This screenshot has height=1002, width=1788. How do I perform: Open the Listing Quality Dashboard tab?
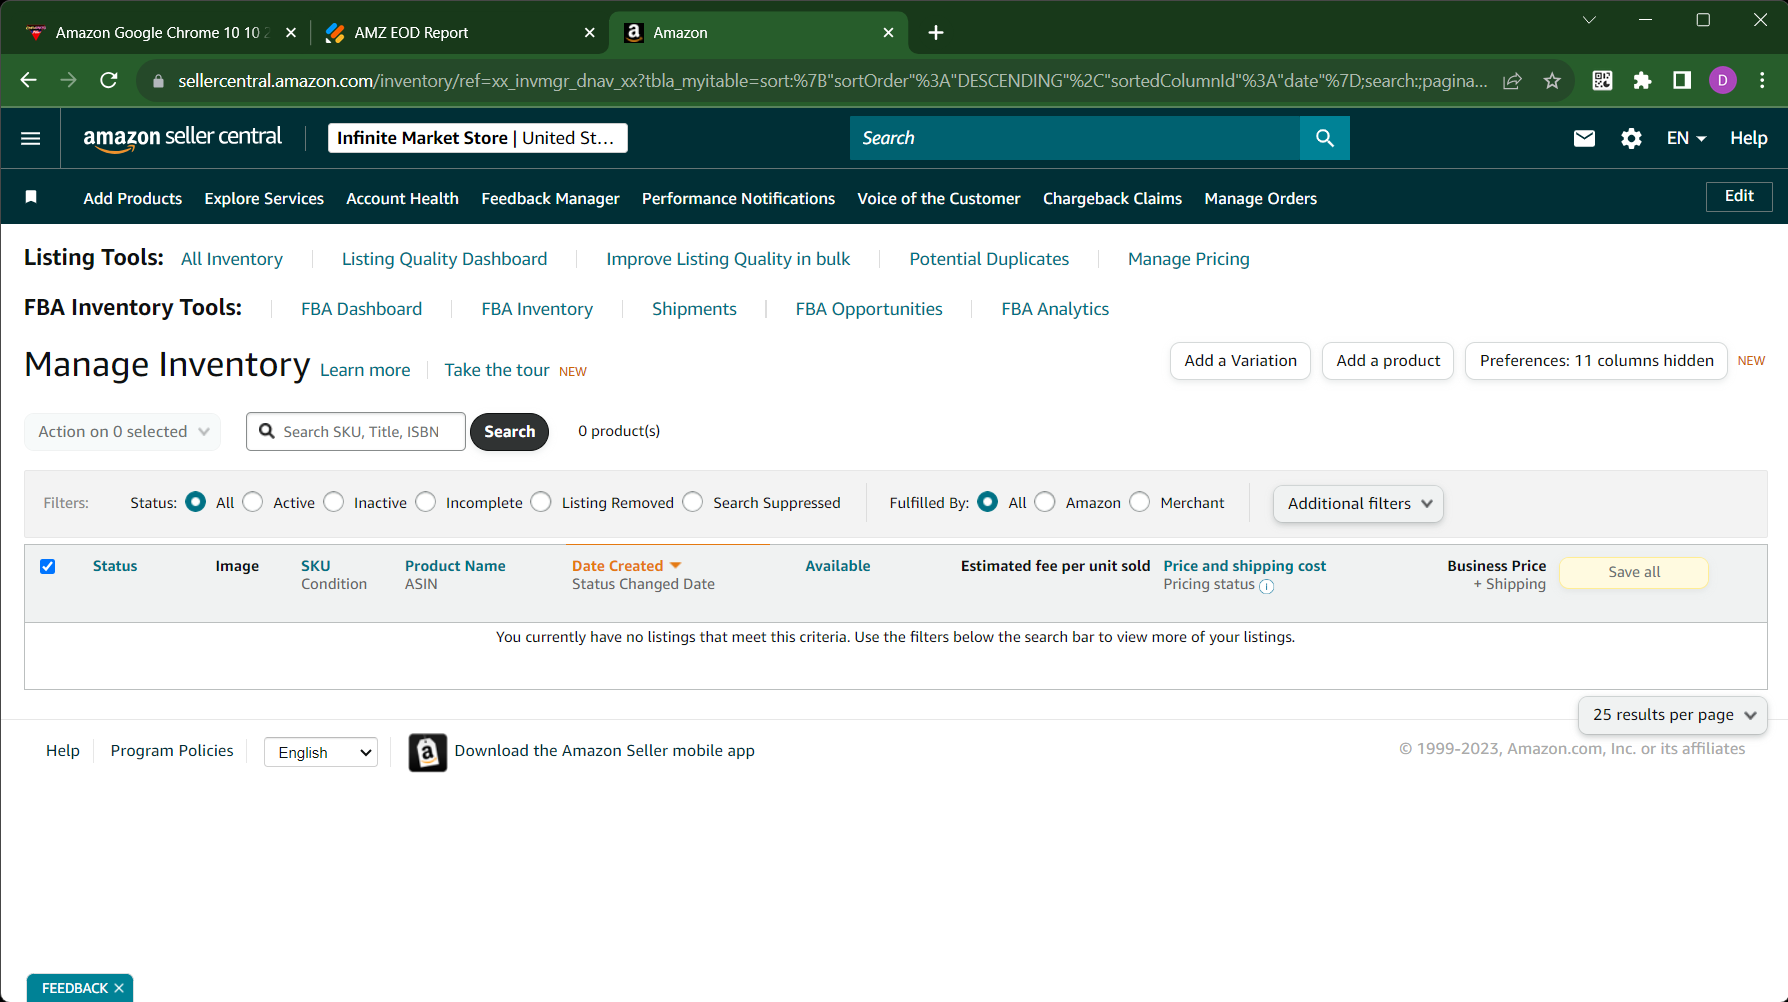(x=444, y=259)
